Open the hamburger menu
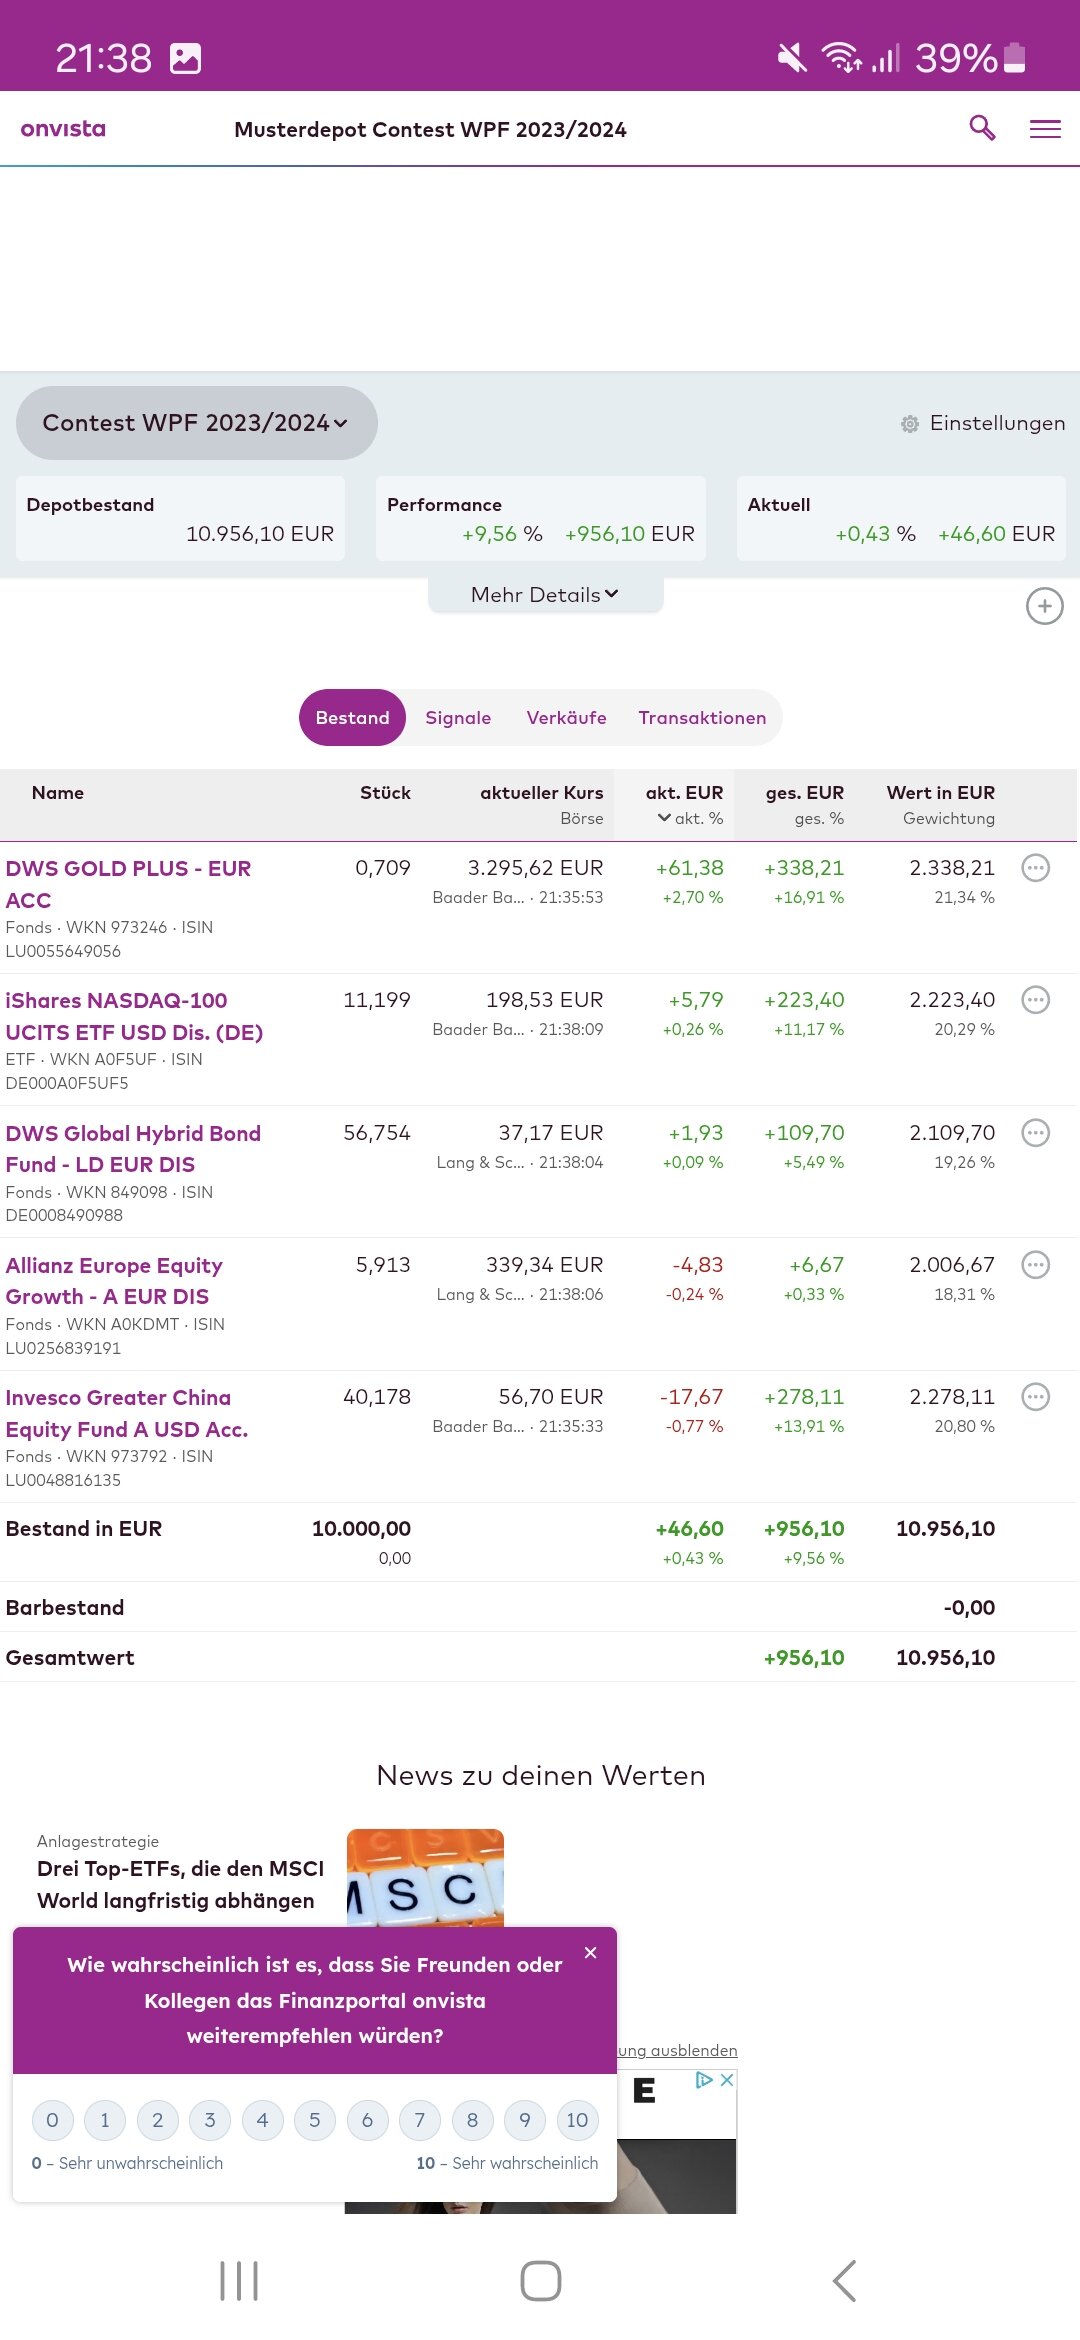The height and width of the screenshot is (2340, 1080). 1045,129
